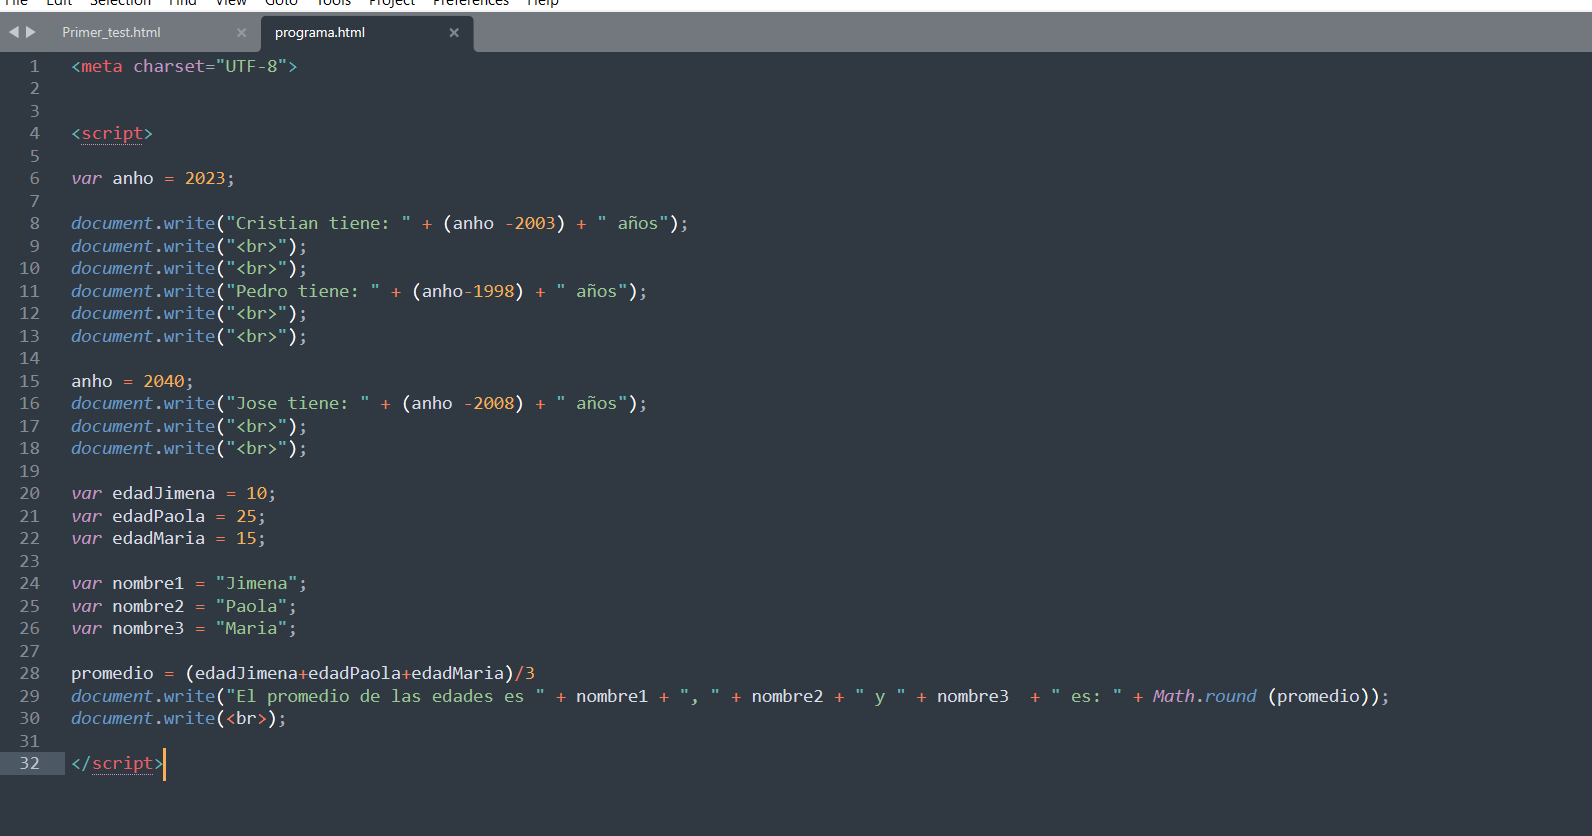Click the 'var edadJimena = 10;' line
This screenshot has height=836, width=1592.
173,494
